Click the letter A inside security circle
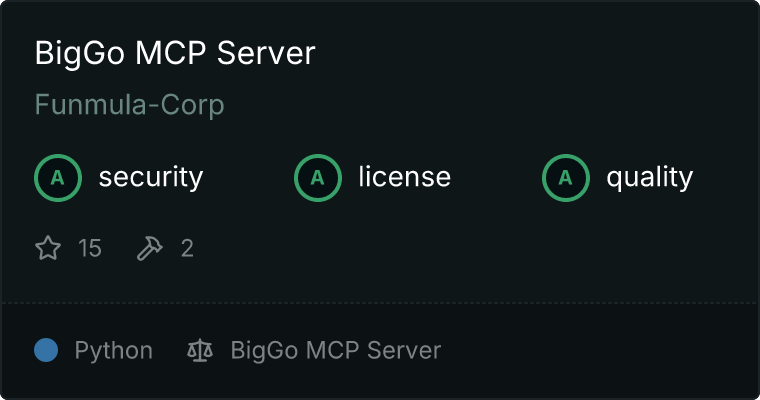Image resolution: width=760 pixels, height=400 pixels. tap(58, 178)
